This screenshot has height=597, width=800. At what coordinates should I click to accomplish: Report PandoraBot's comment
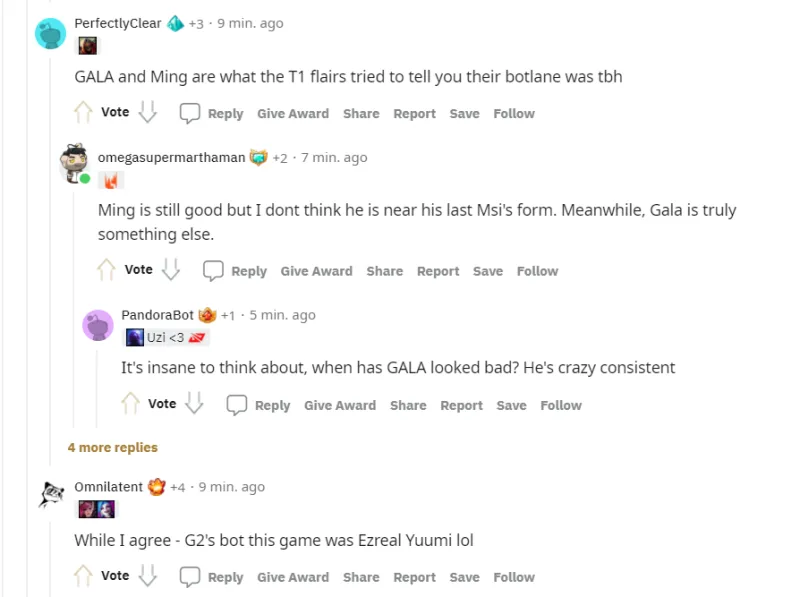click(462, 405)
